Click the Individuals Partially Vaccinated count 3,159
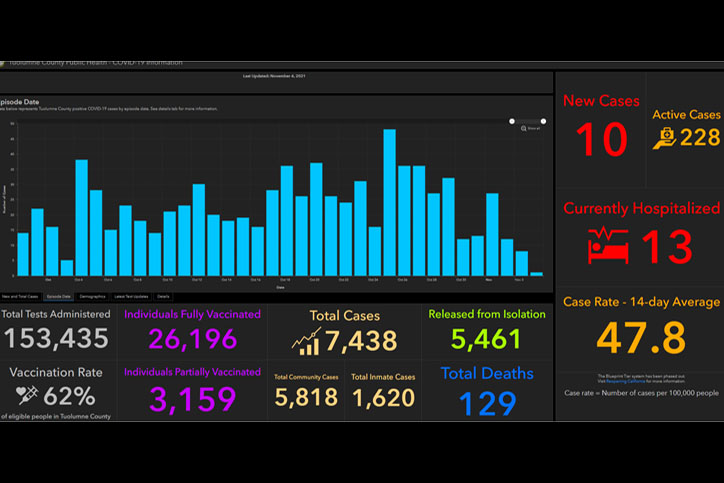Image resolution: width=724 pixels, height=483 pixels. [193, 398]
